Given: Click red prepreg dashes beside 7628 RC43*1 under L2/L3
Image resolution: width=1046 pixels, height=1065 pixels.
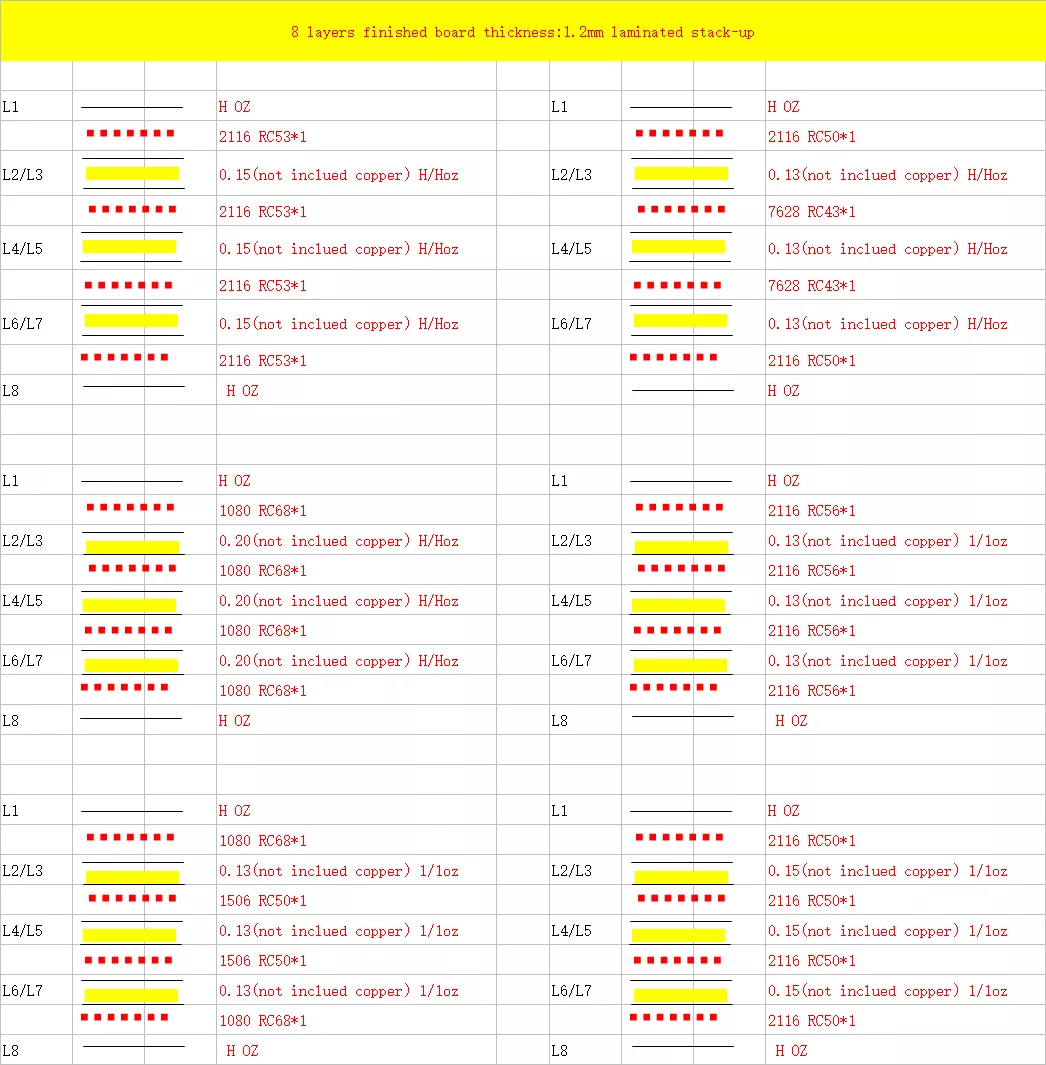Looking at the screenshot, I should (x=681, y=210).
